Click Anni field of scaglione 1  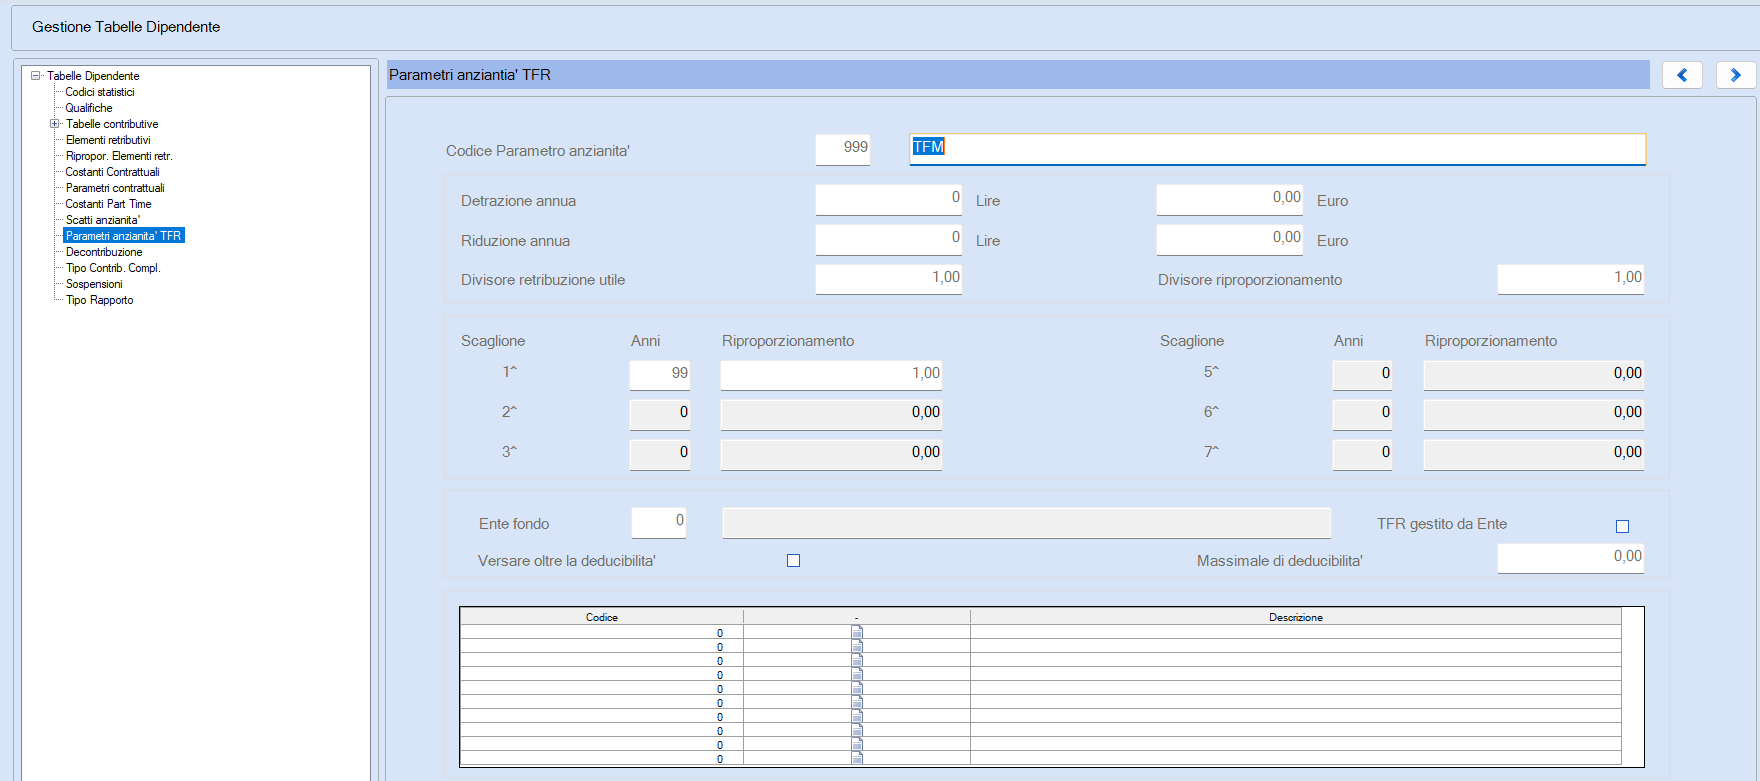[x=660, y=375]
